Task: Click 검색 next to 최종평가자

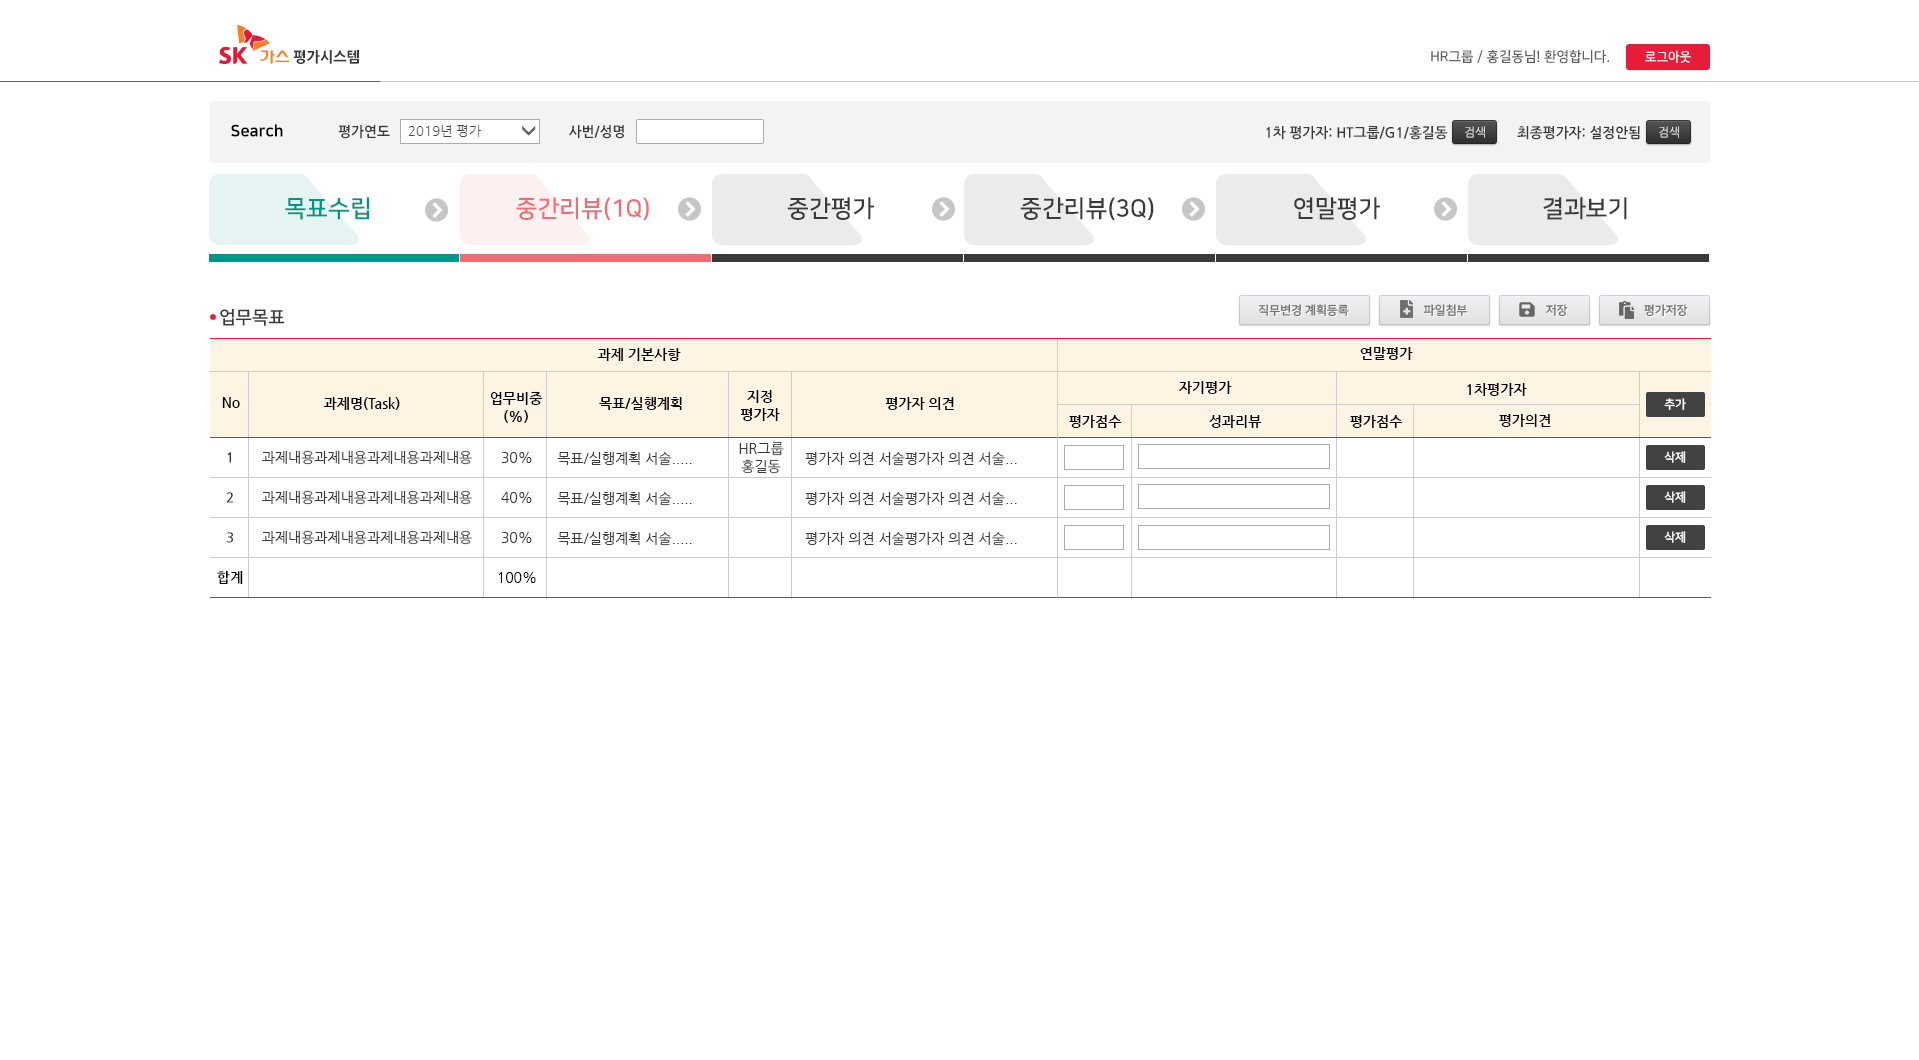Action: (x=1668, y=132)
